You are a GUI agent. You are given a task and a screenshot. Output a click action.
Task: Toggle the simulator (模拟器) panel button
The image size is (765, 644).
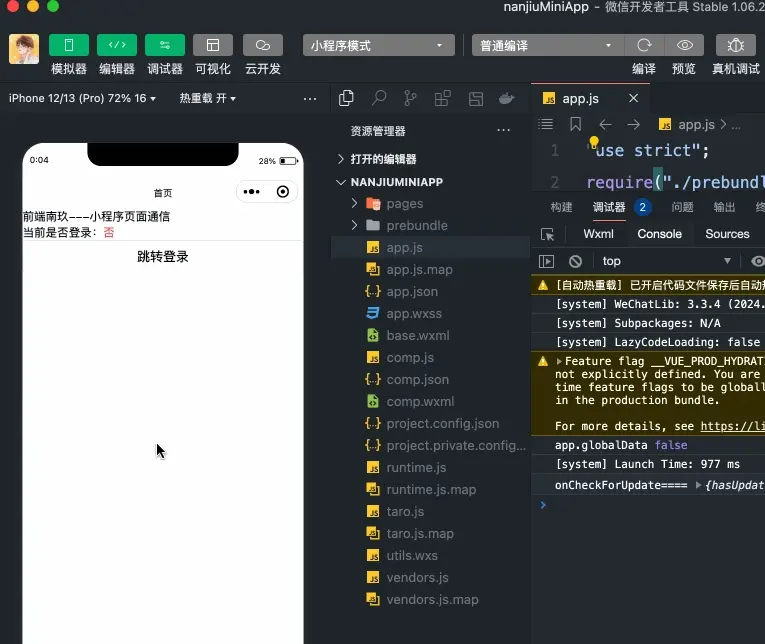pos(69,45)
